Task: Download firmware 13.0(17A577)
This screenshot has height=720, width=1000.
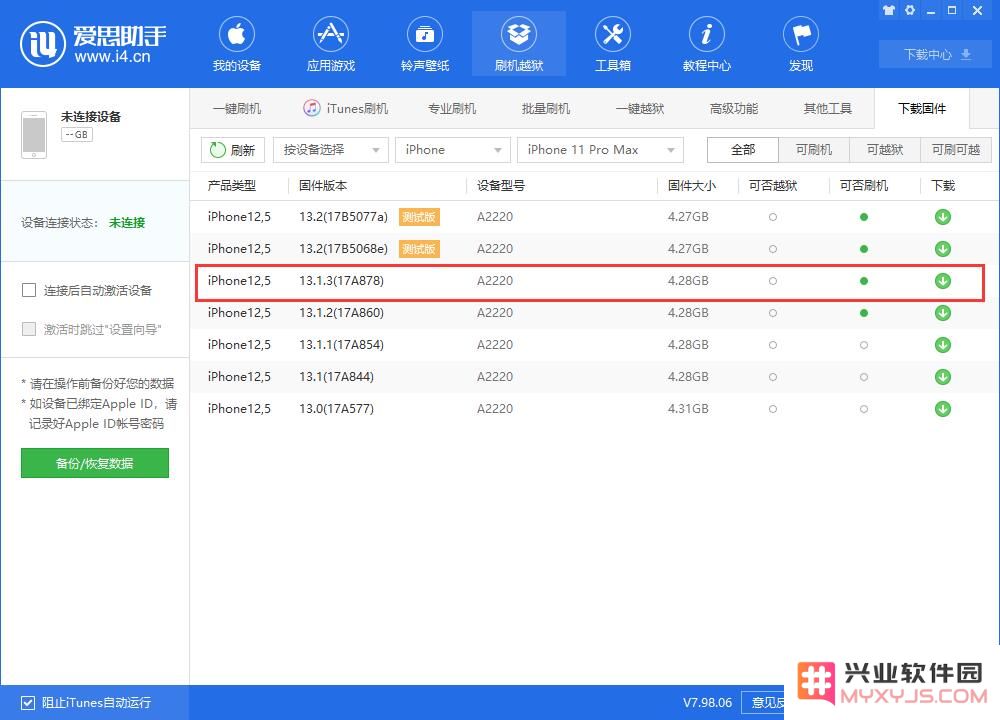Action: 943,409
